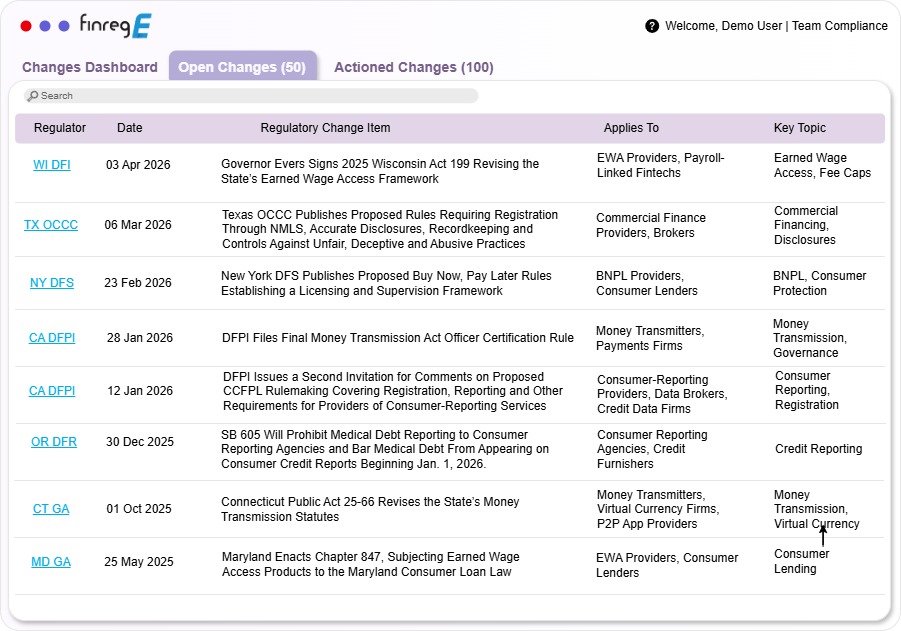The height and width of the screenshot is (631, 901).
Task: Click the help question mark icon
Action: [652, 26]
